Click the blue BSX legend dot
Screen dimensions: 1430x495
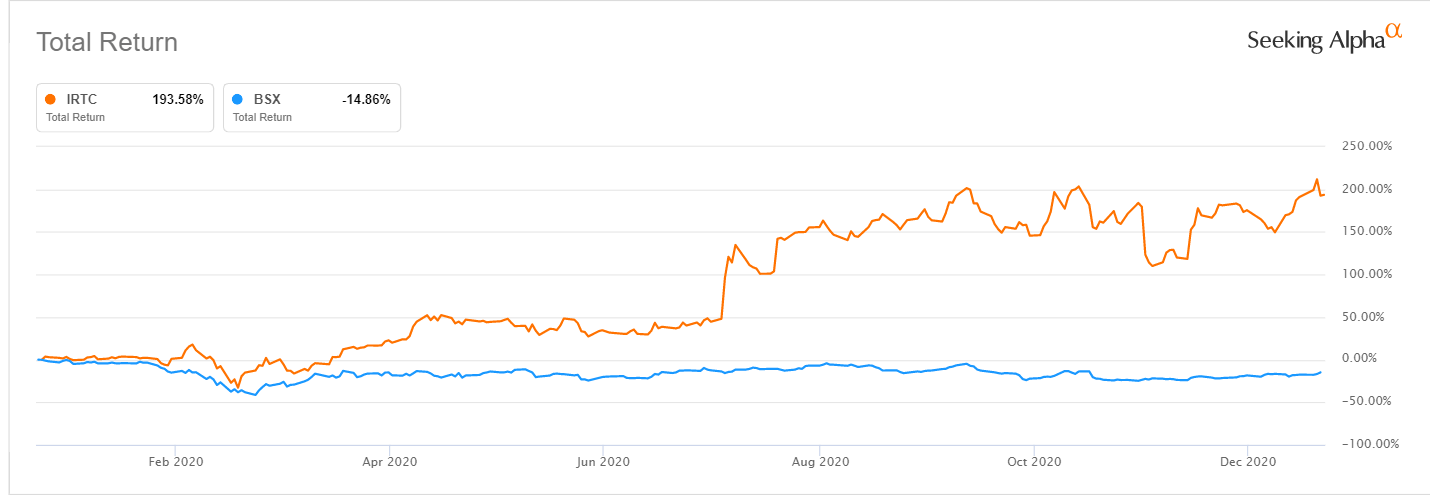tap(237, 99)
